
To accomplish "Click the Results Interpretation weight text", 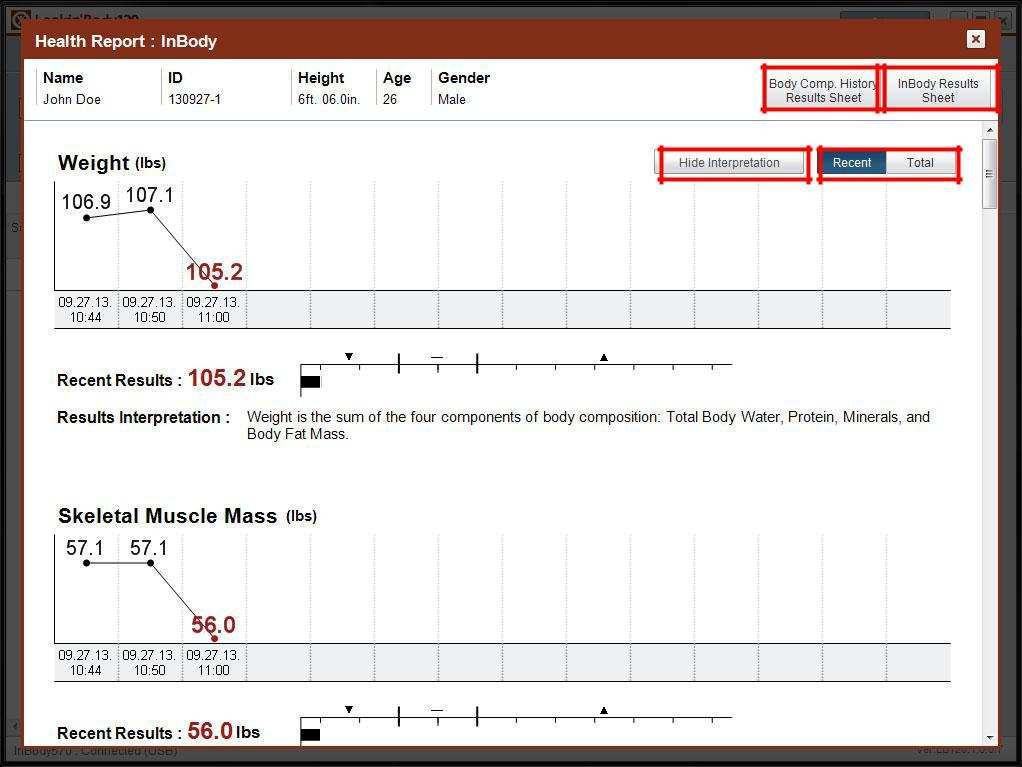I will click(x=588, y=425).
